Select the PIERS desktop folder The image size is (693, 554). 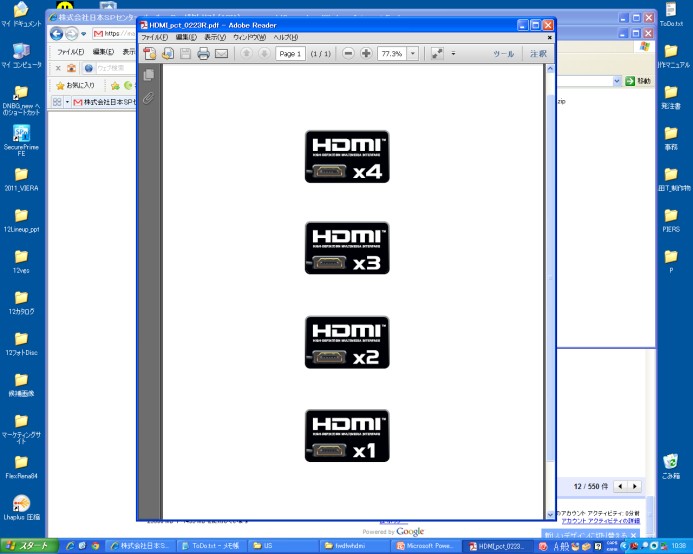click(x=671, y=221)
